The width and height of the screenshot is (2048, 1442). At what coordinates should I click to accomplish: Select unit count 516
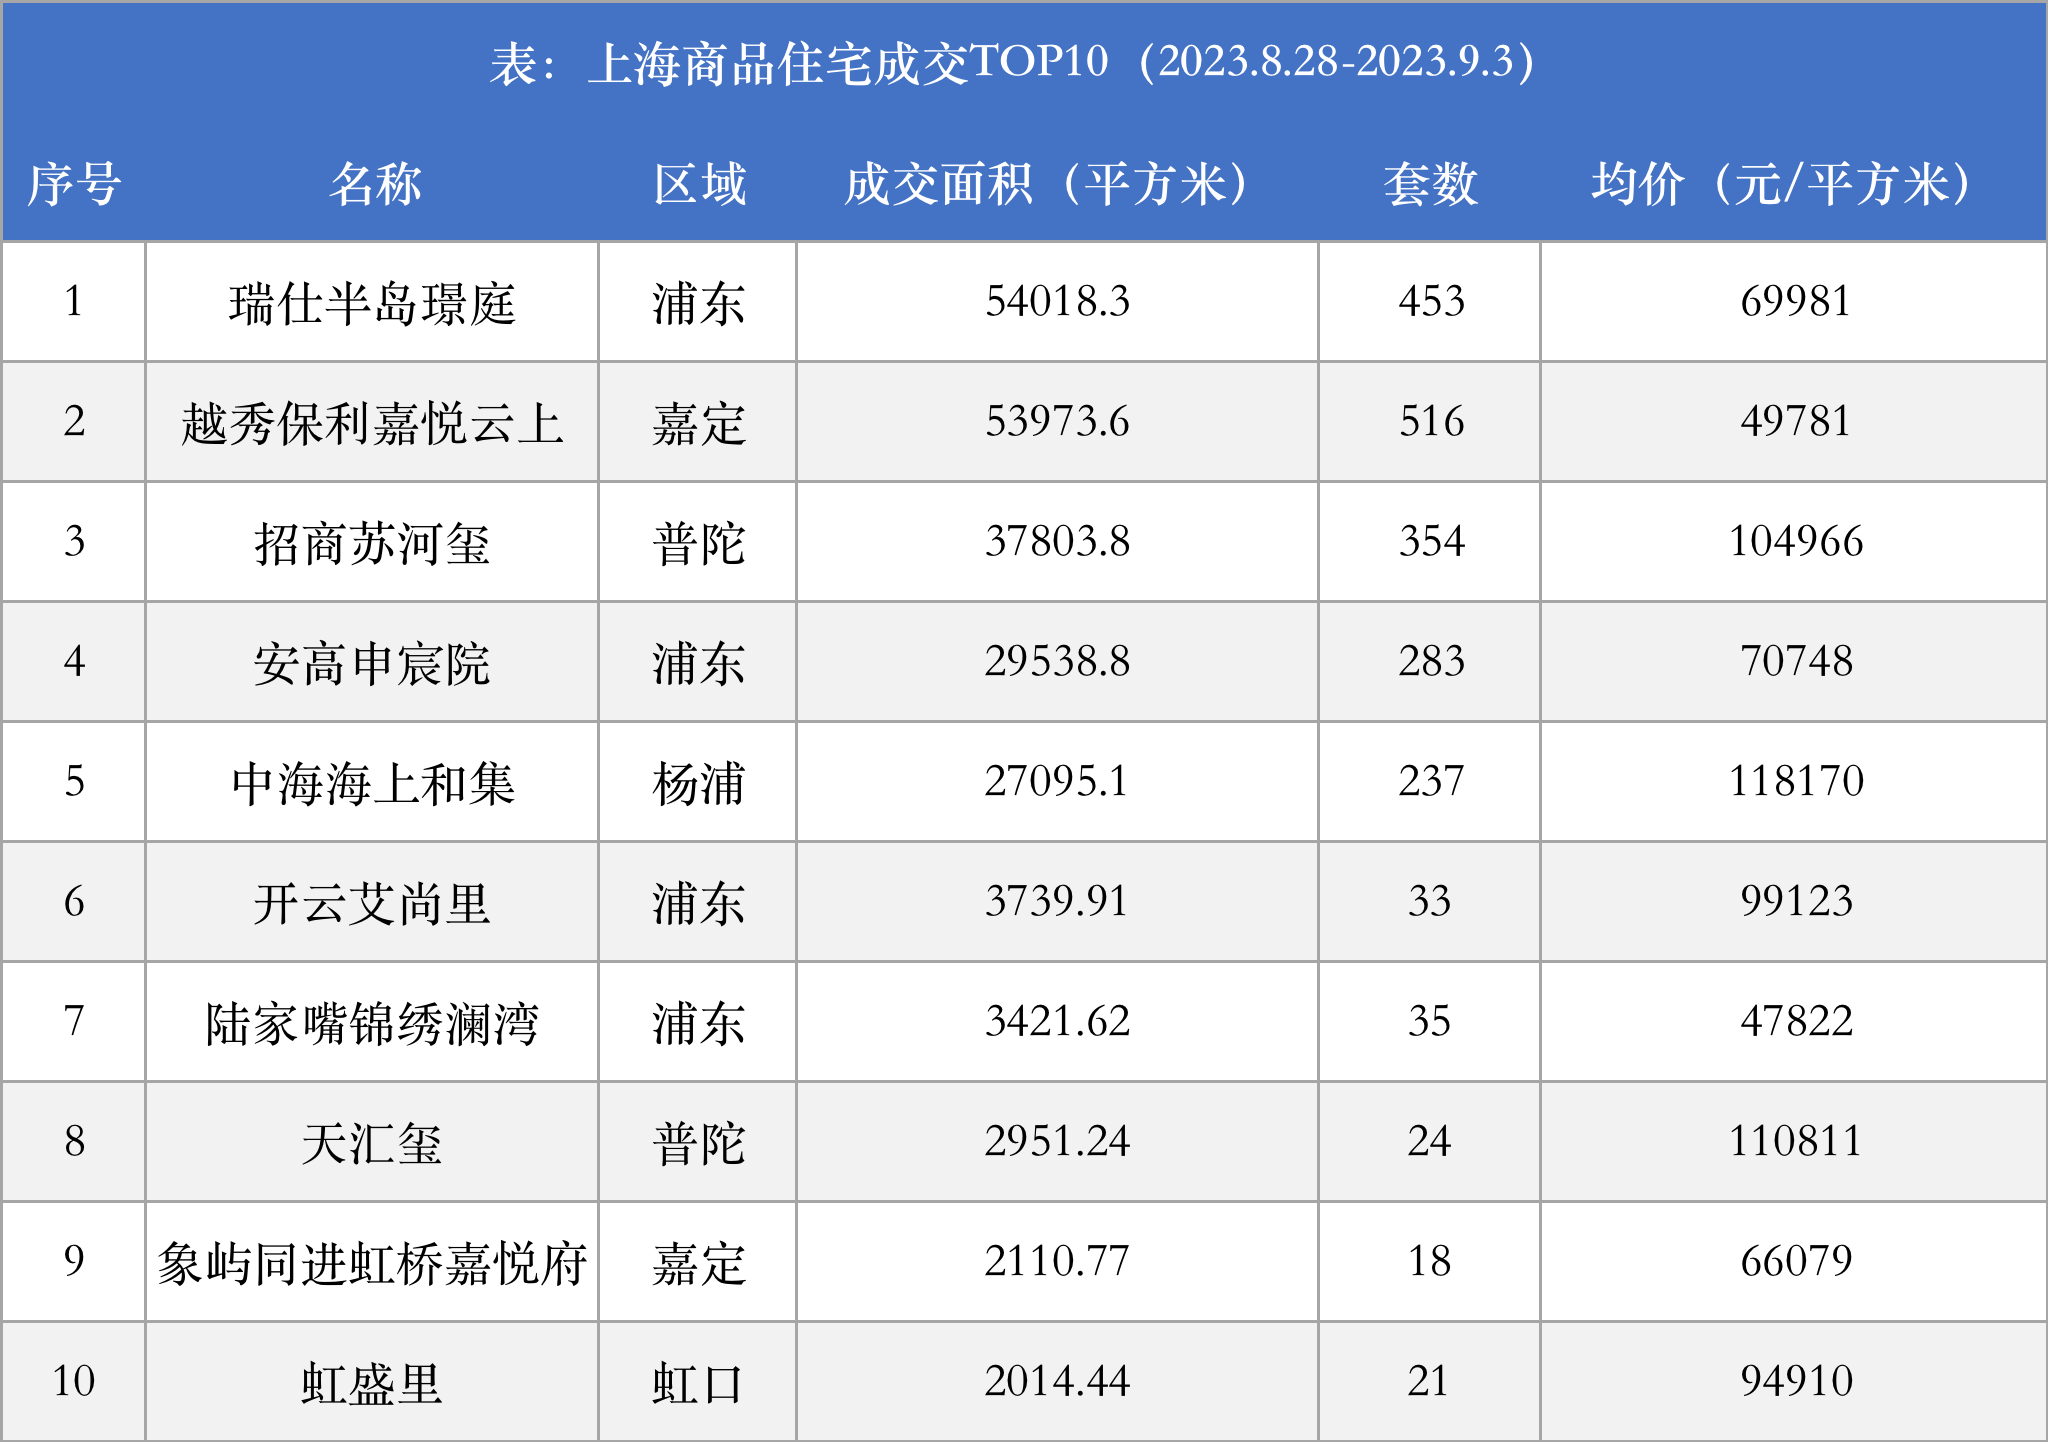(1431, 421)
